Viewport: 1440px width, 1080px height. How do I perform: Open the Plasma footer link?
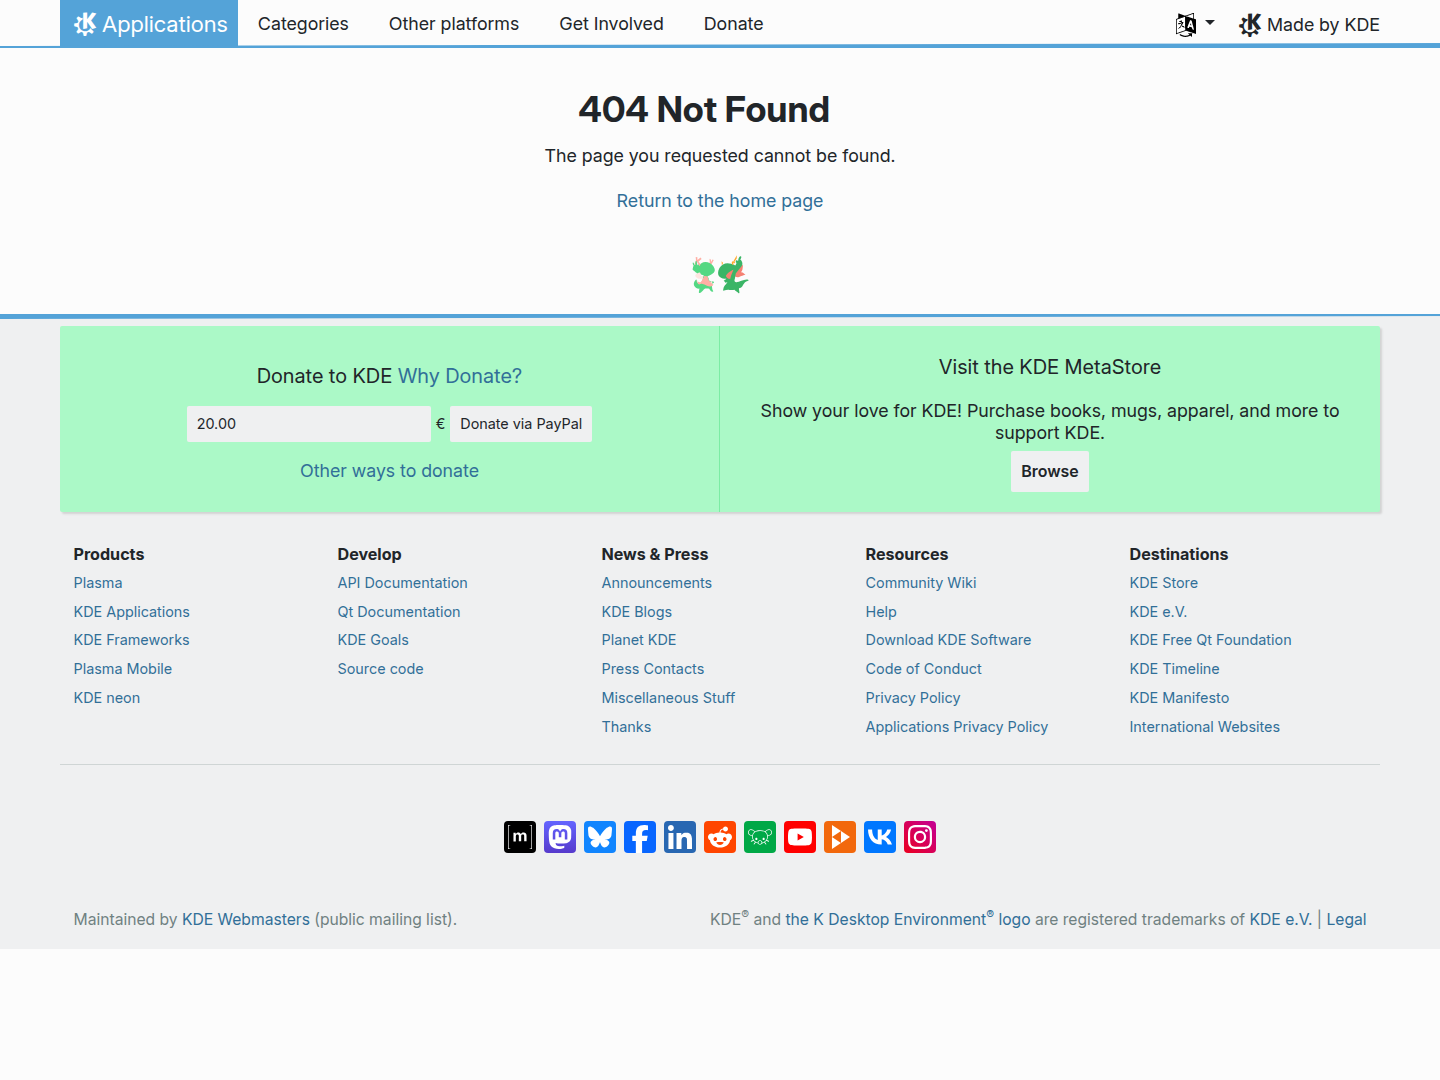98,583
